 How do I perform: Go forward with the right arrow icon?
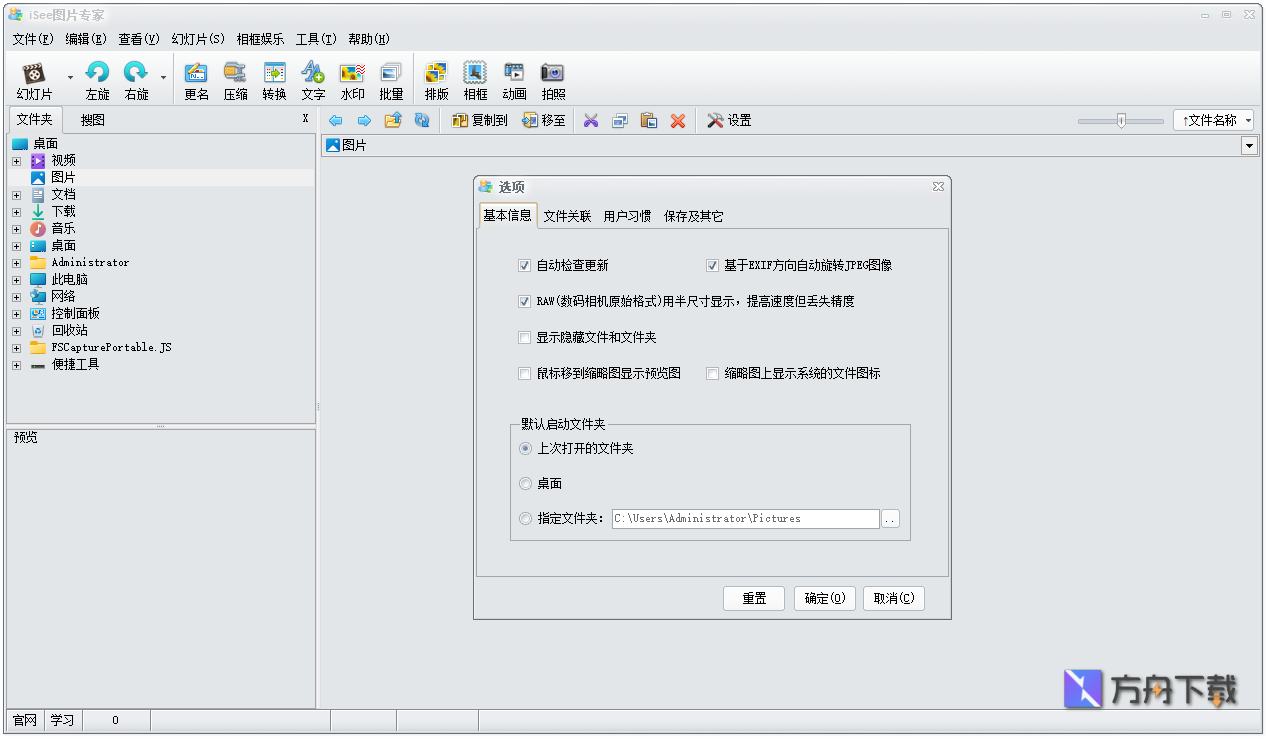coord(364,120)
